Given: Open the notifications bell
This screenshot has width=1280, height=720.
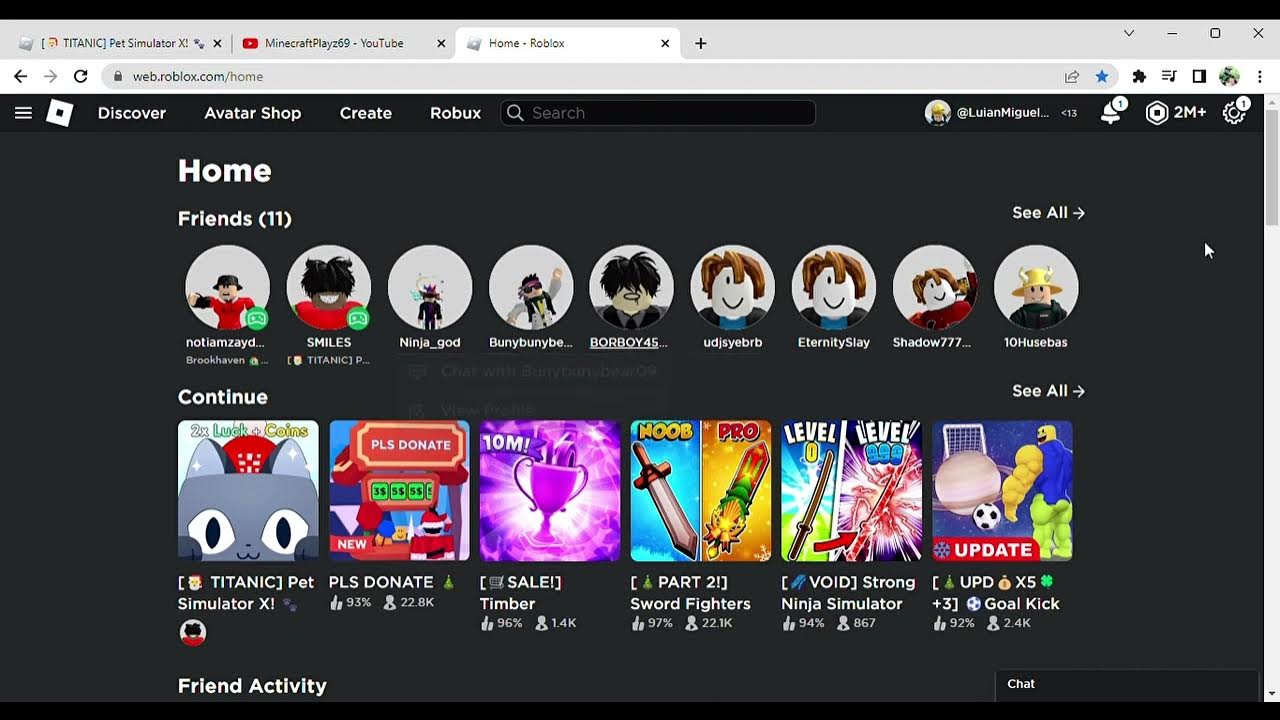Looking at the screenshot, I should click(1111, 113).
